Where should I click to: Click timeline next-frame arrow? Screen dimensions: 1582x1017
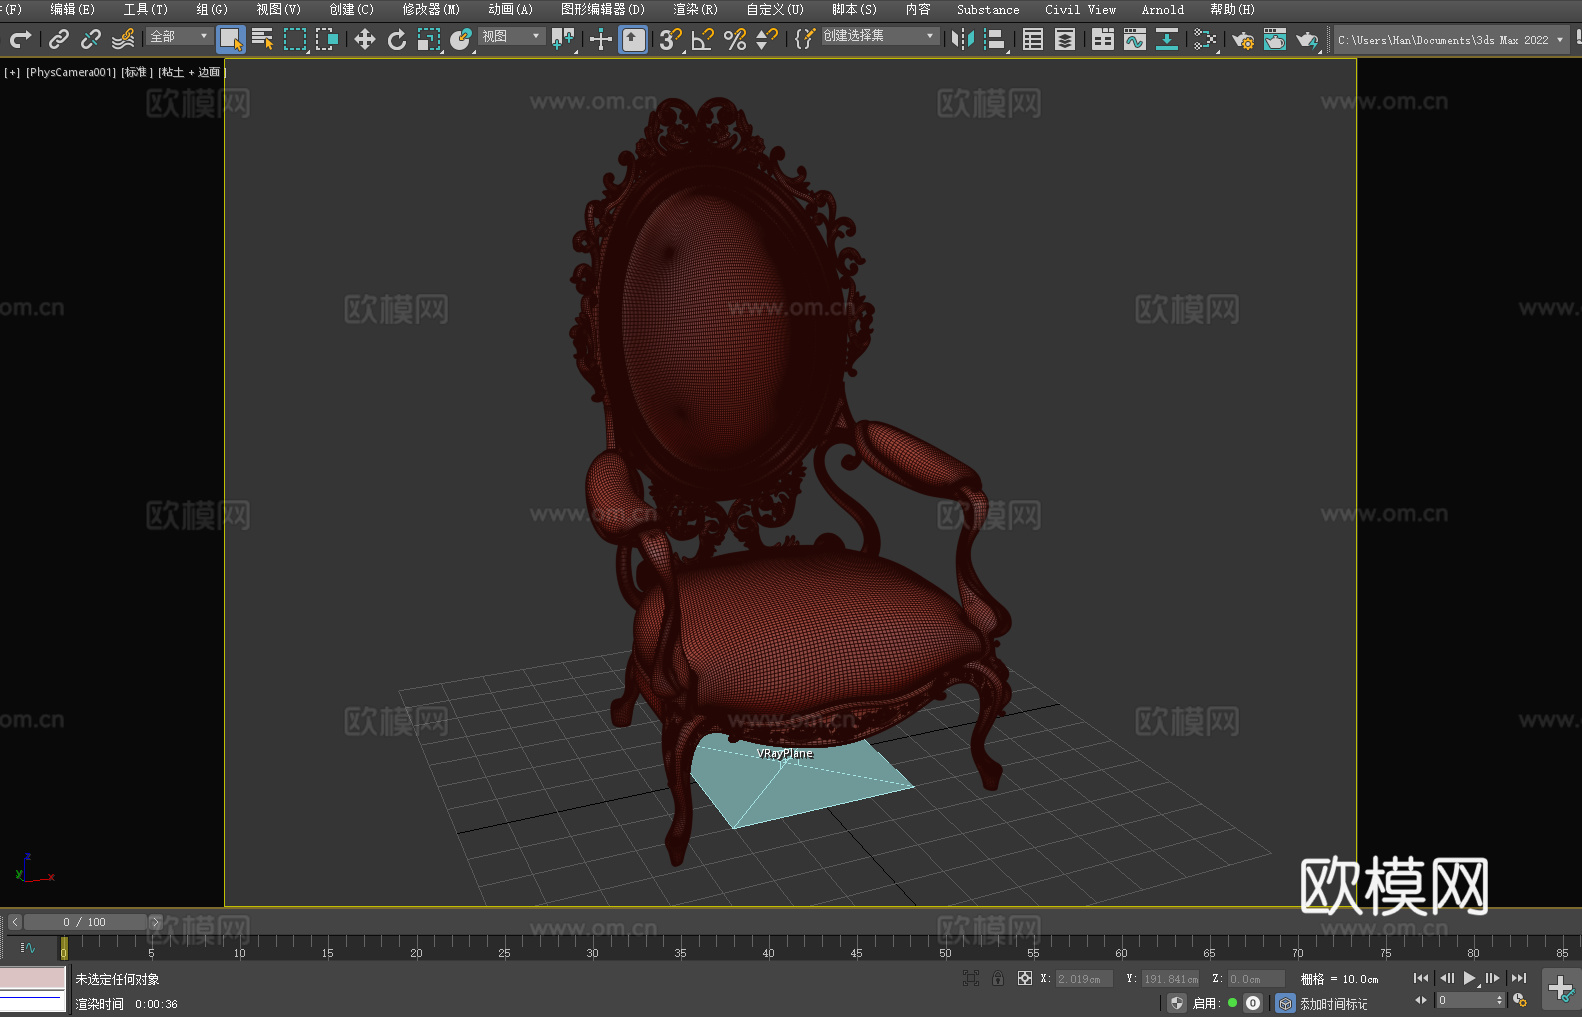tap(155, 922)
